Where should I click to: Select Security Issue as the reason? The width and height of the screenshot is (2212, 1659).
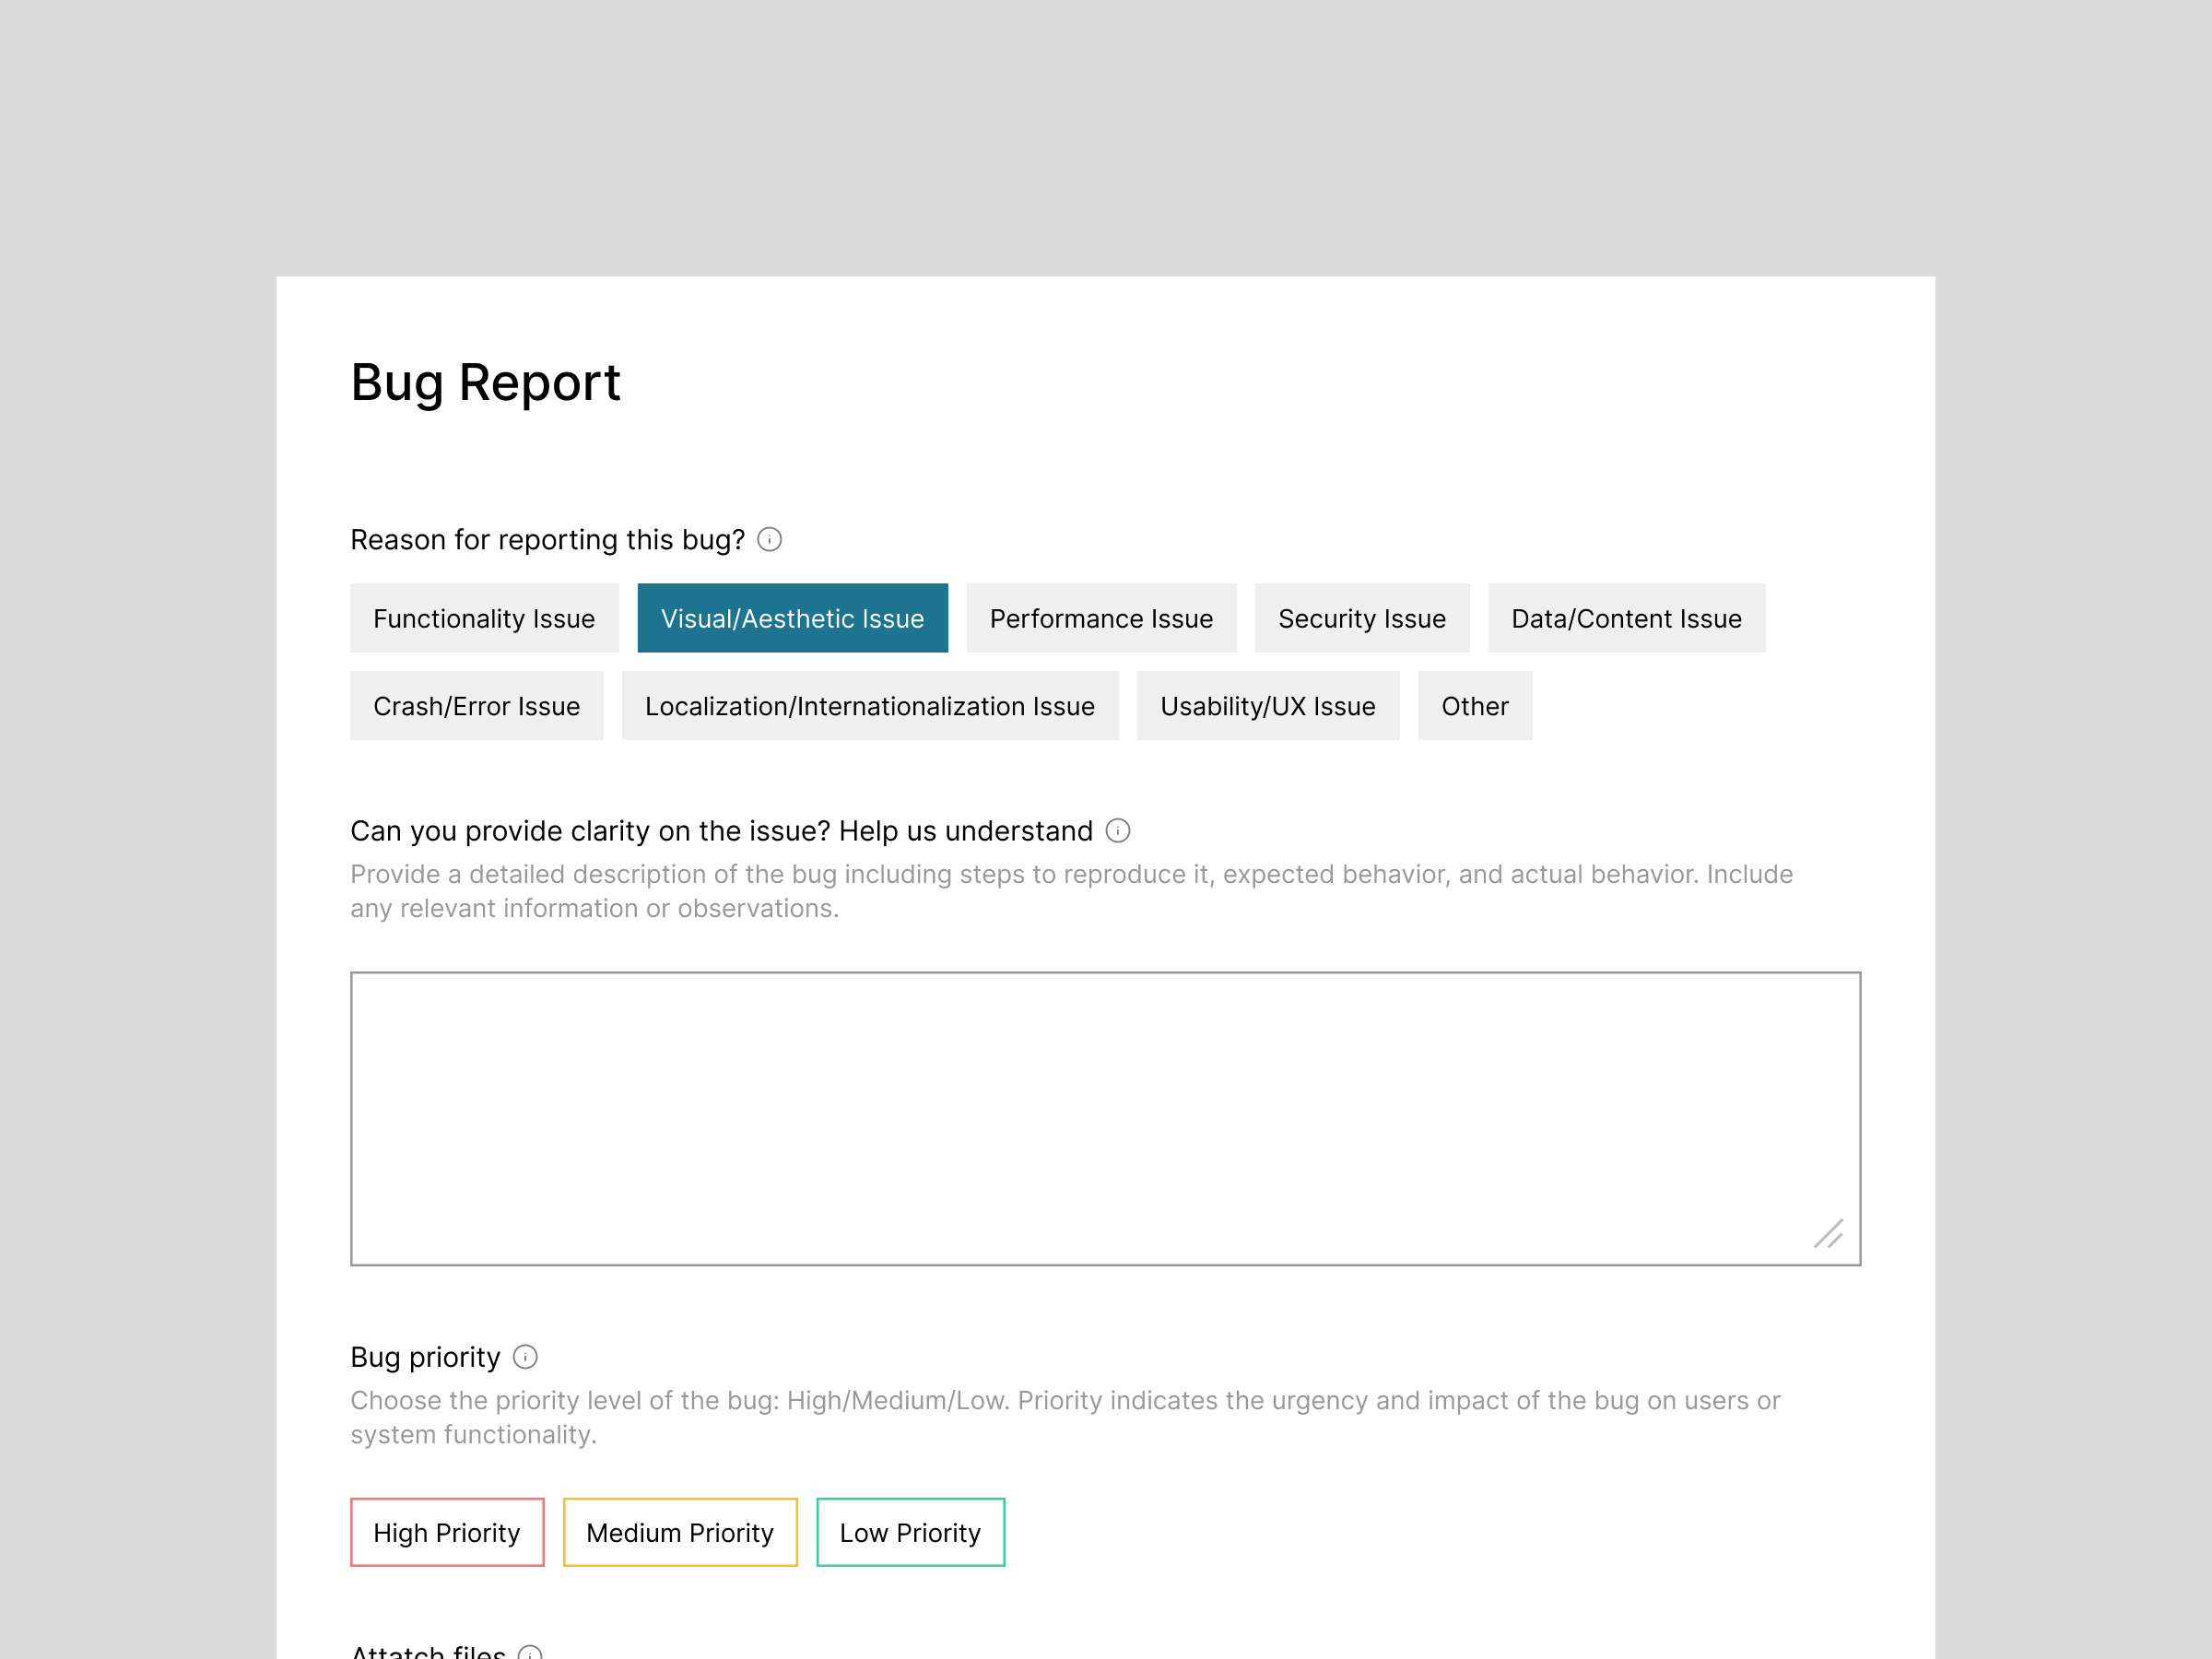pyautogui.click(x=1362, y=618)
